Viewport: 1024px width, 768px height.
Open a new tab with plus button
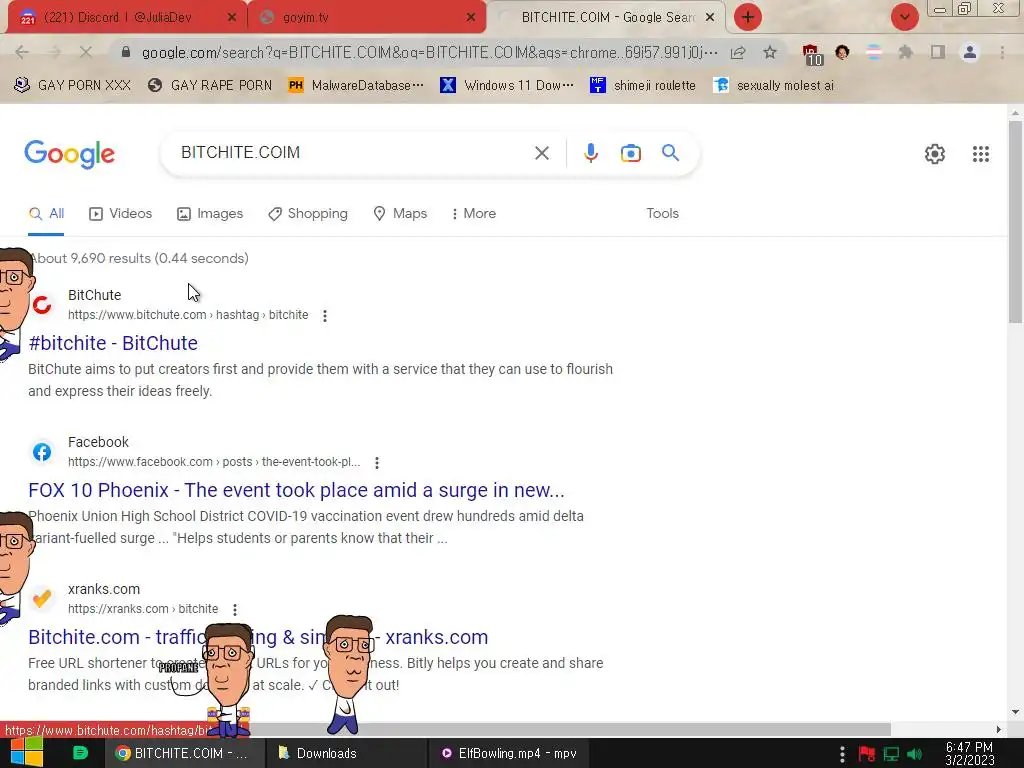pyautogui.click(x=748, y=17)
